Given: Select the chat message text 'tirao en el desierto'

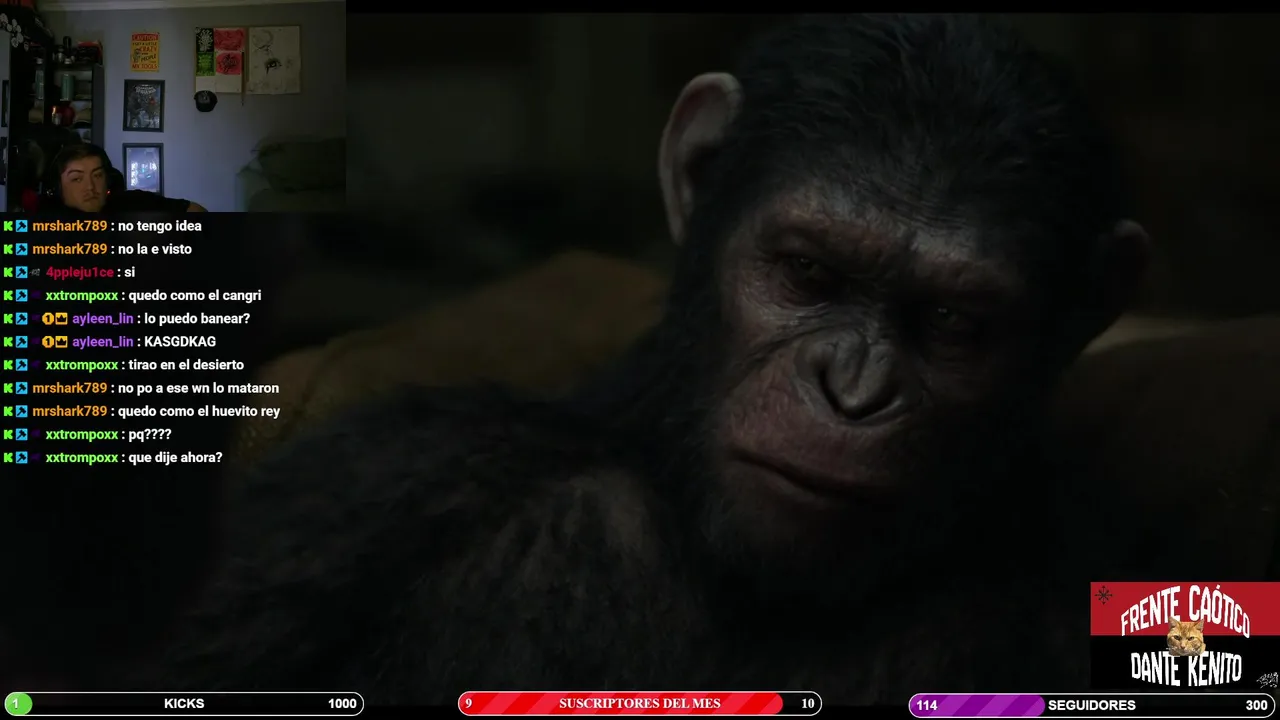Looking at the screenshot, I should tap(186, 365).
